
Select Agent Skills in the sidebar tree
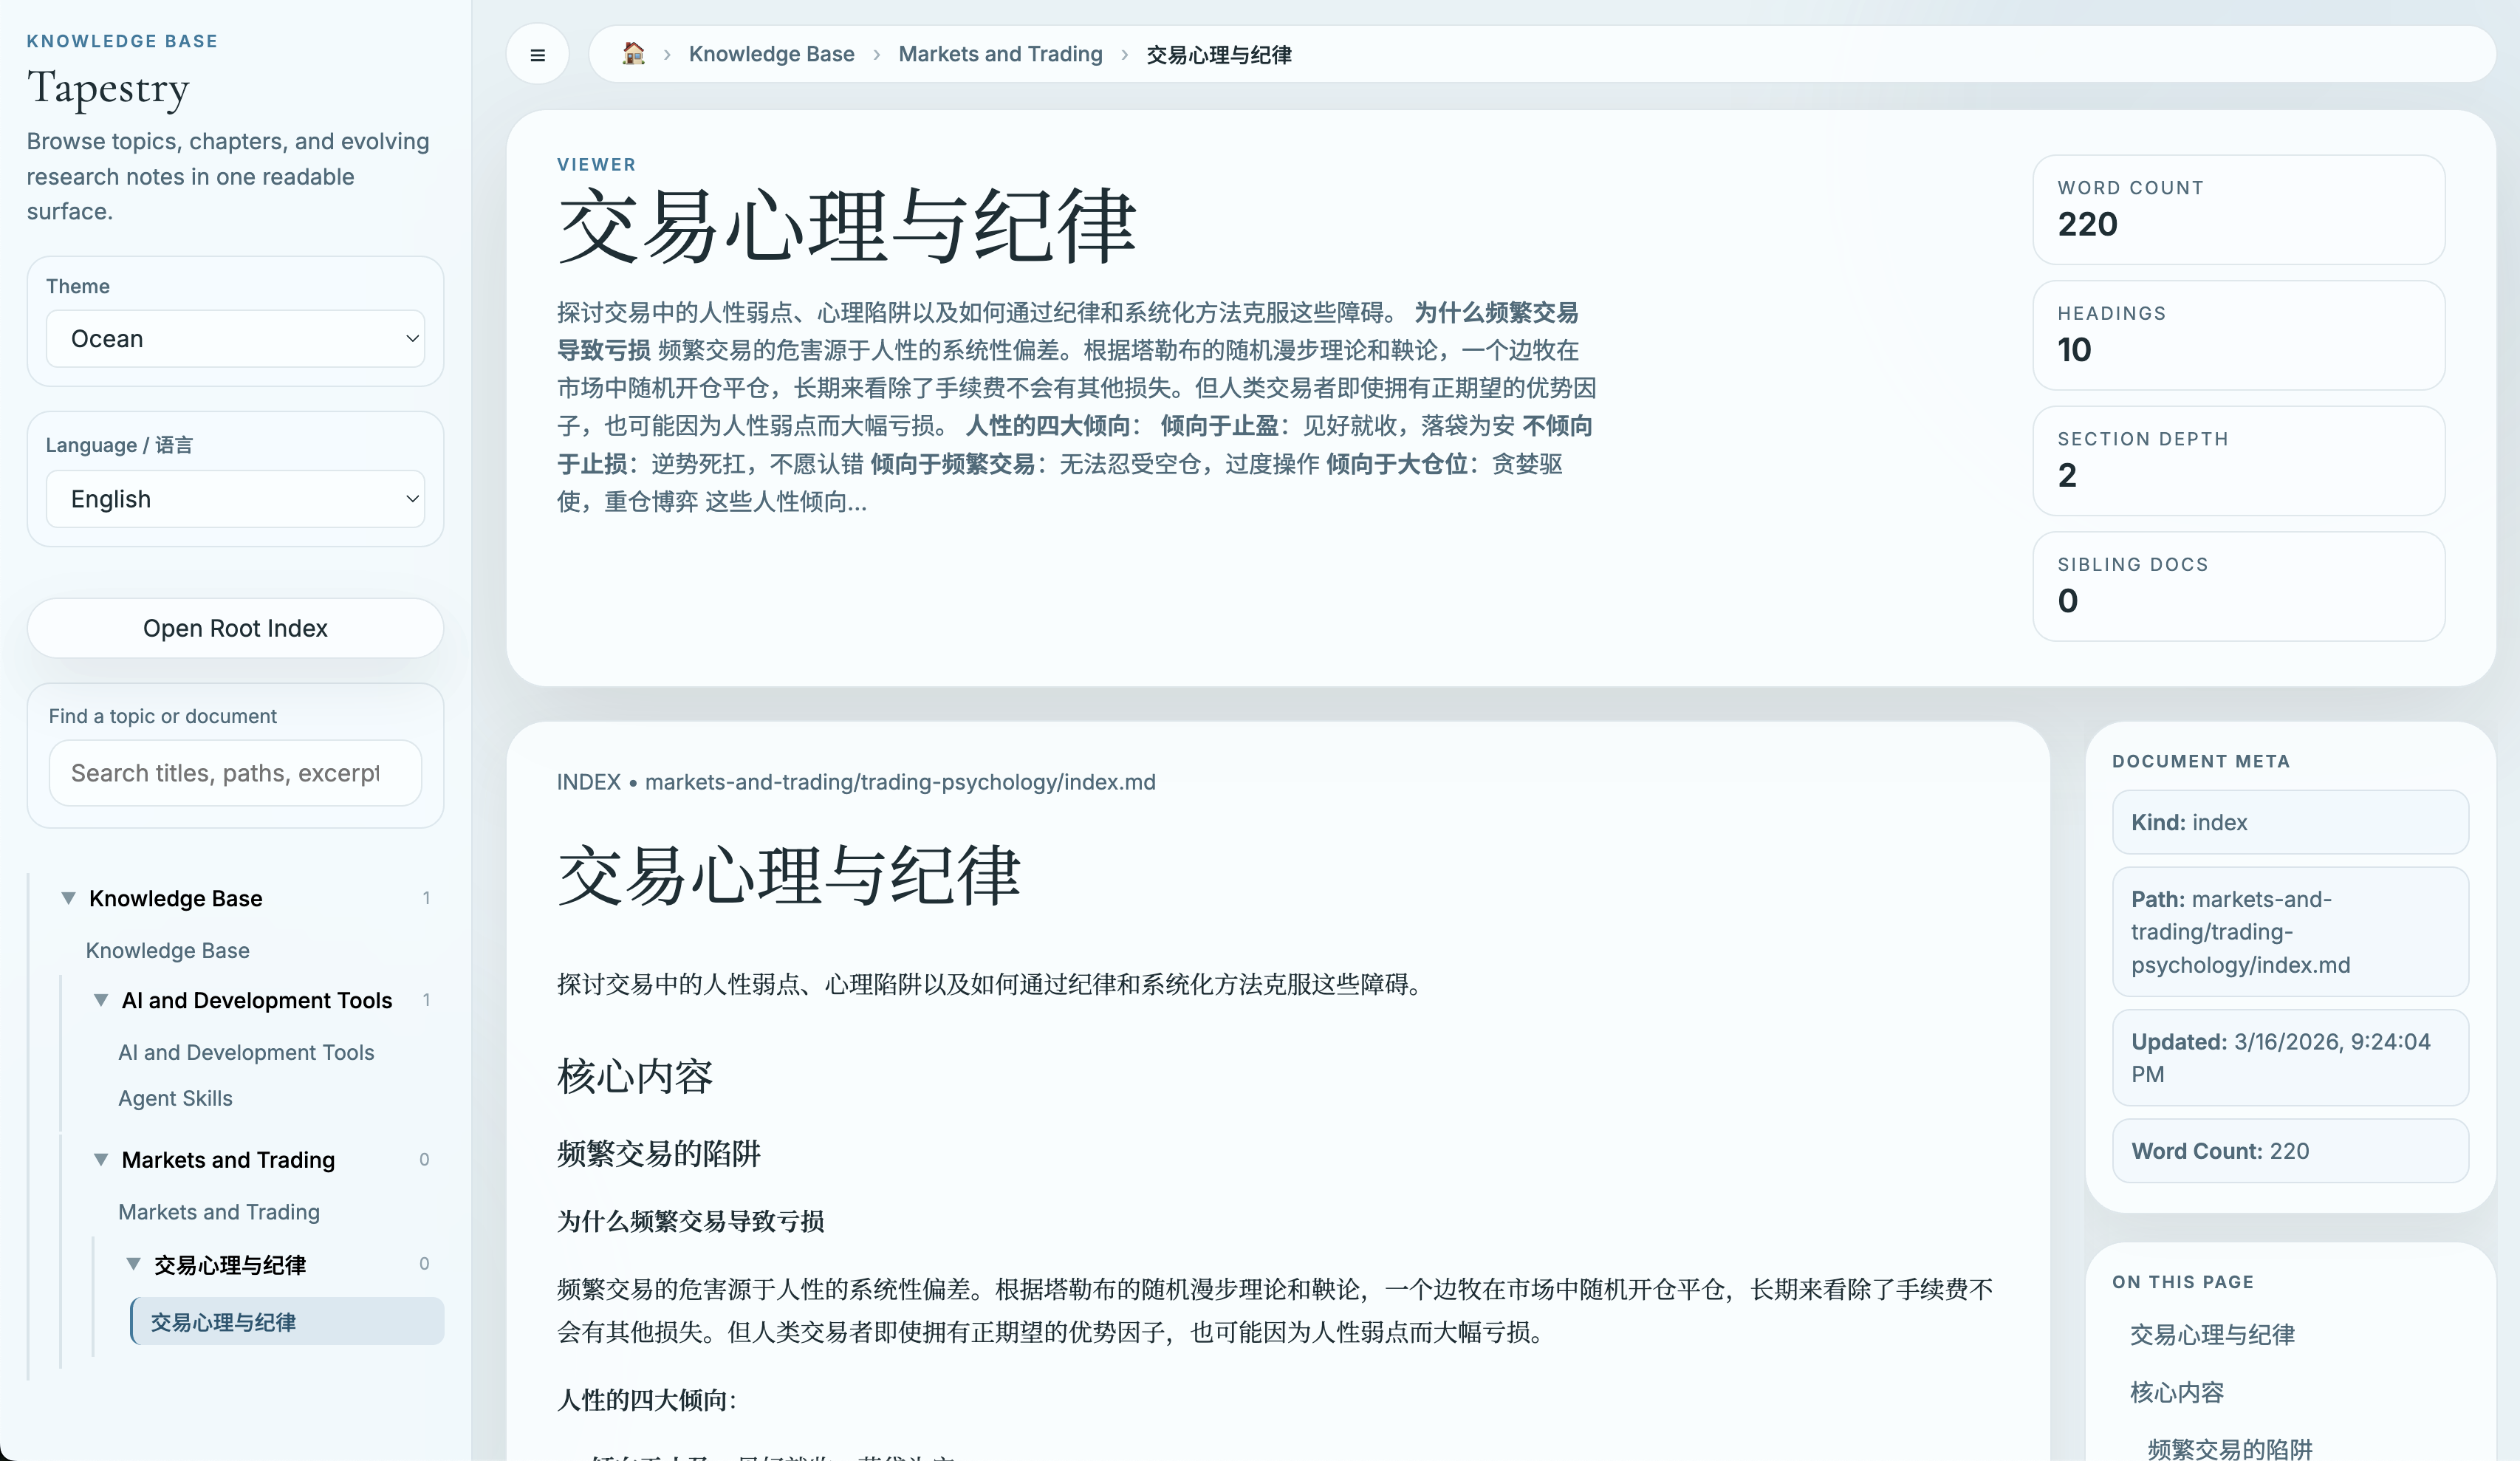click(x=176, y=1098)
